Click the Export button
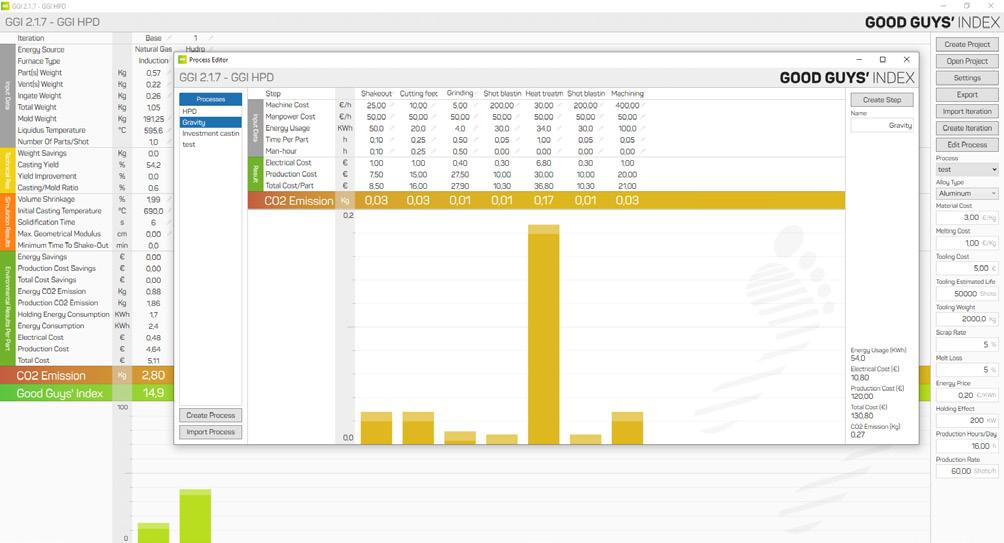 click(967, 94)
